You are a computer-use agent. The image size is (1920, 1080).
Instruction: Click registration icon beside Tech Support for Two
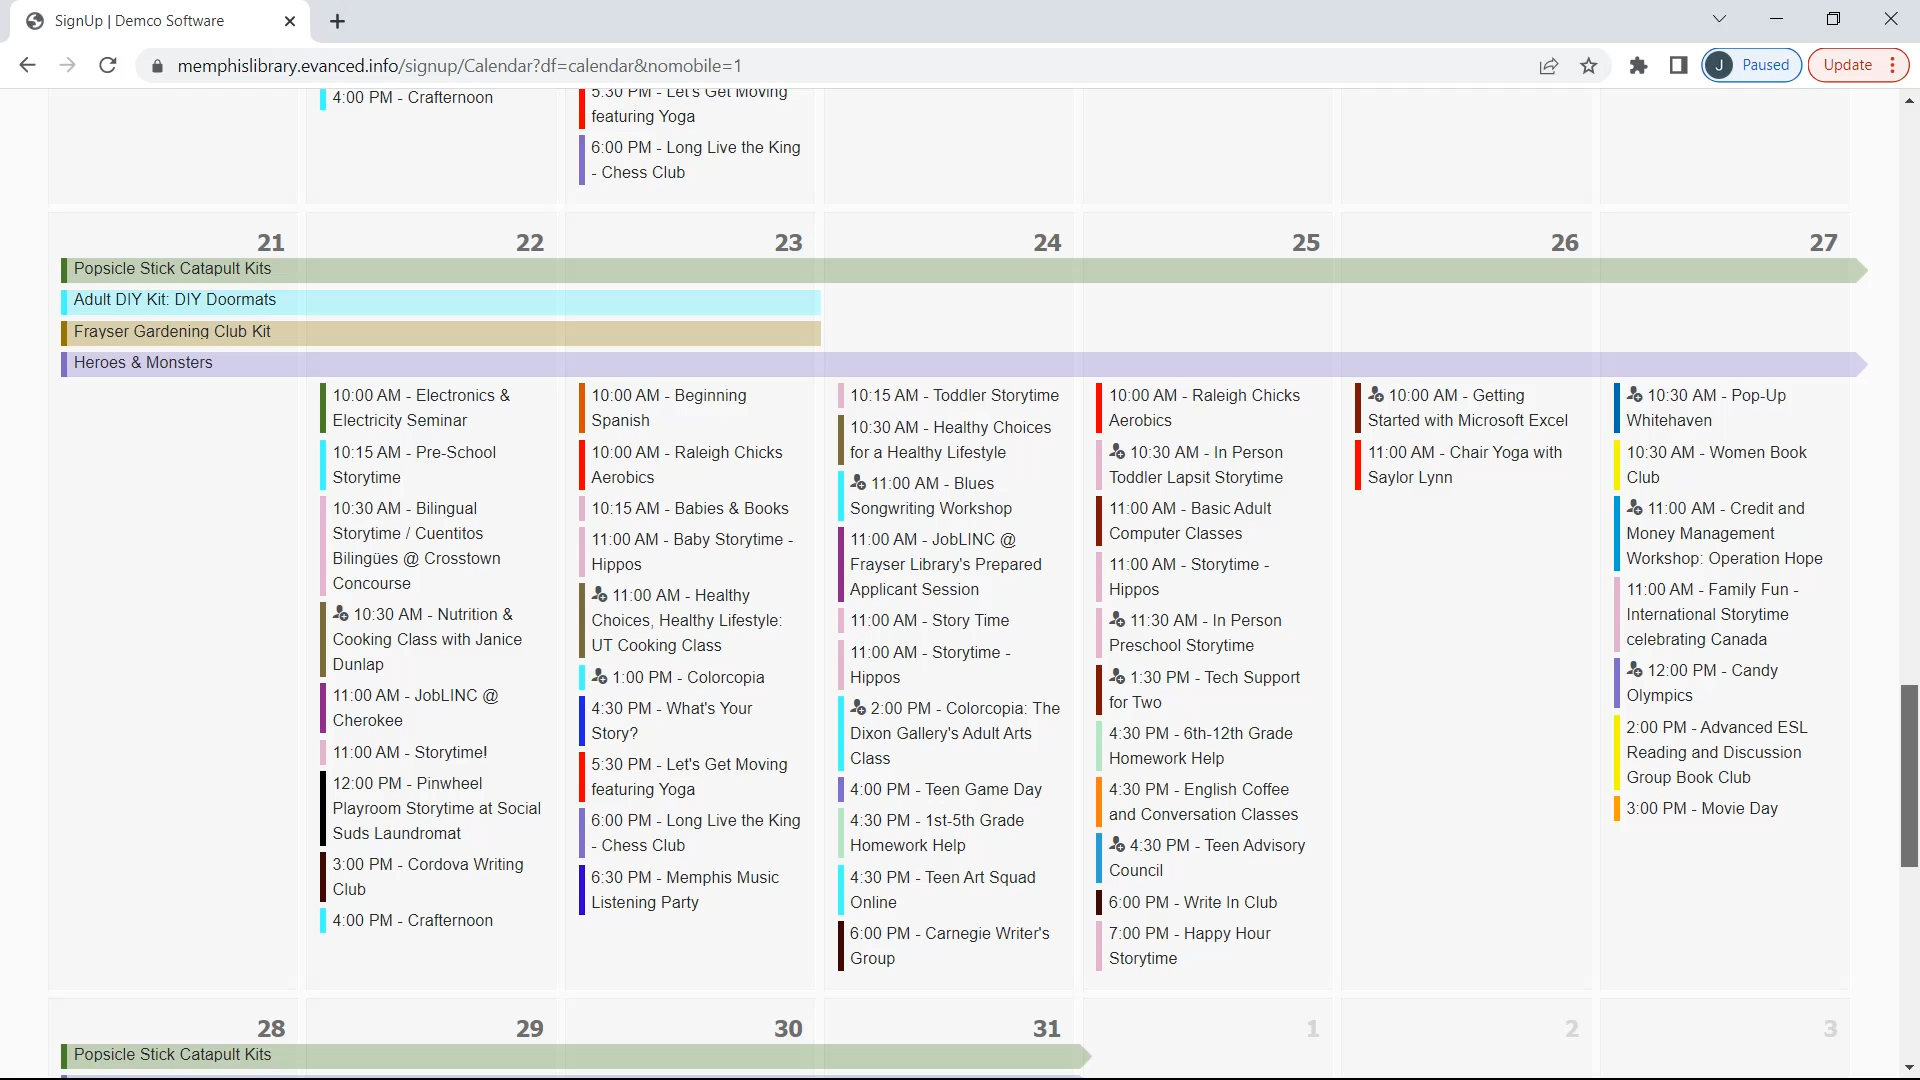pyautogui.click(x=1117, y=677)
